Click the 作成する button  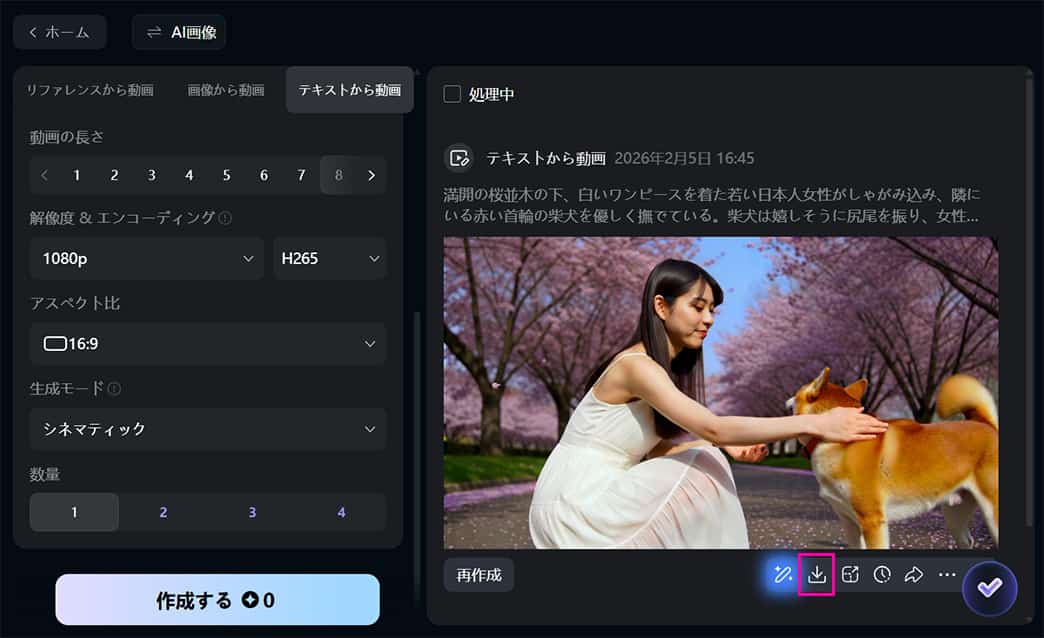pos(217,599)
